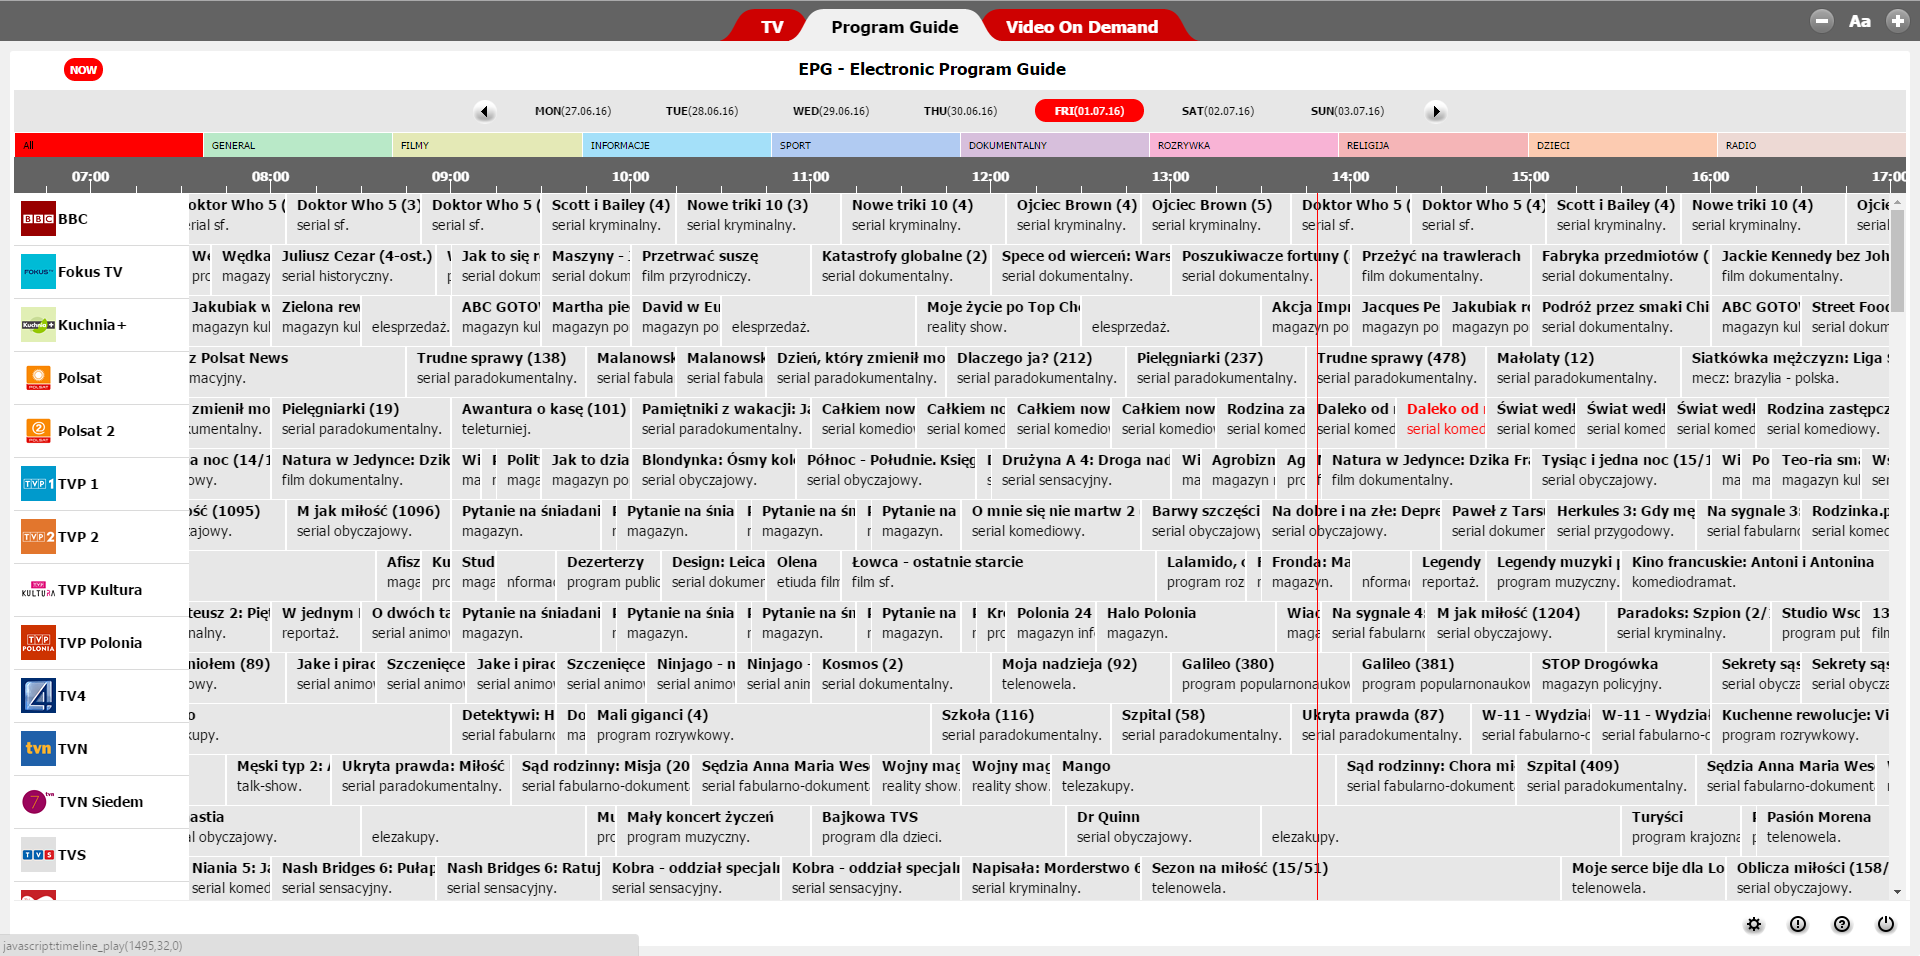
Task: Select WED(29.06.16) day
Action: [831, 111]
